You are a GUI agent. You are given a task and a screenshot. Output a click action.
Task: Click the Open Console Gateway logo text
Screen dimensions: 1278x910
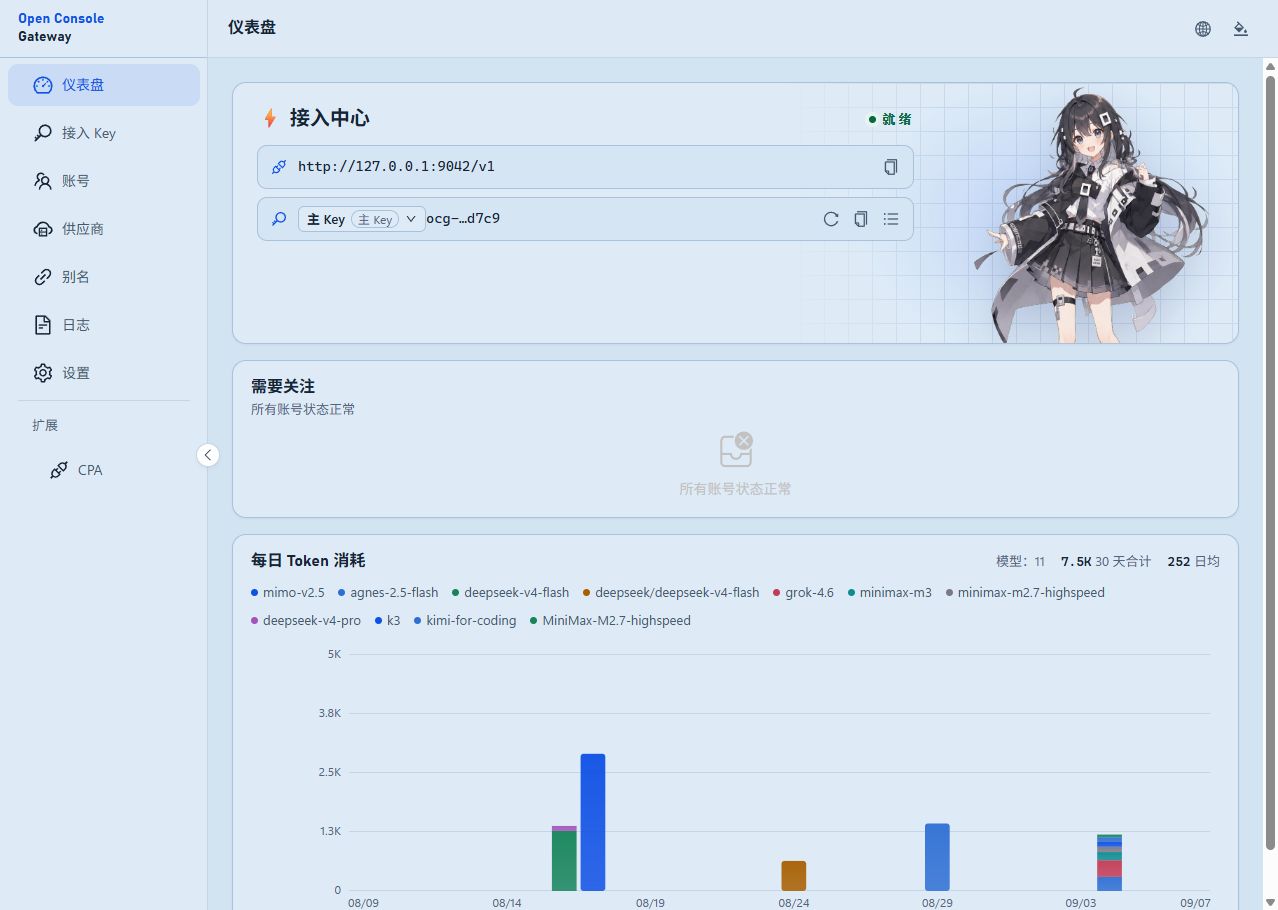61,27
